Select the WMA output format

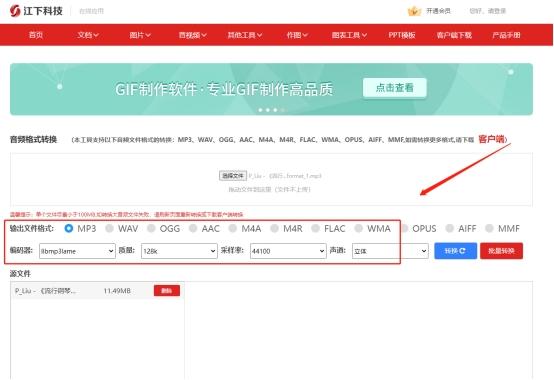358,228
